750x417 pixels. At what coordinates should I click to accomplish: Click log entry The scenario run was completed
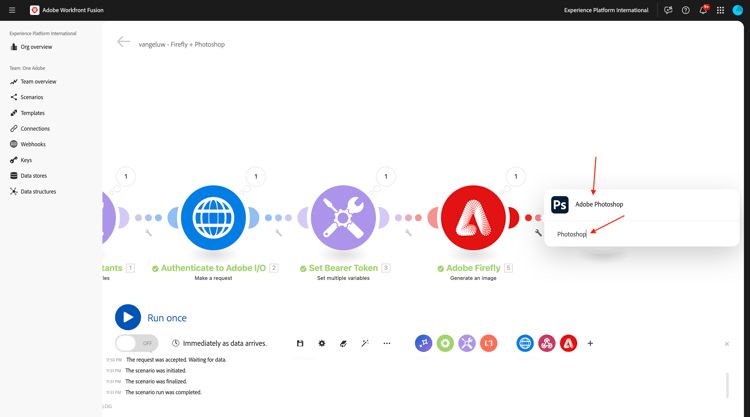click(163, 392)
